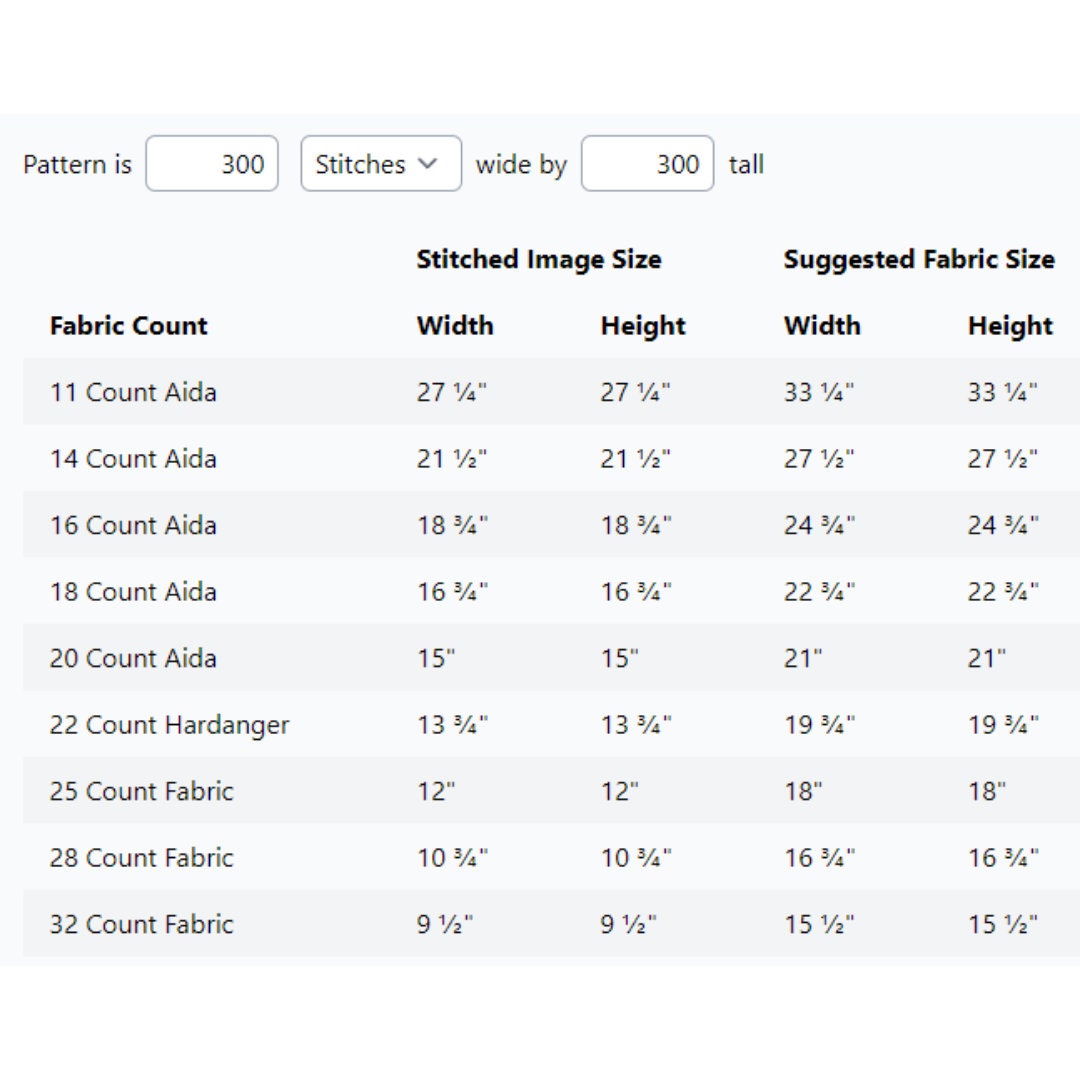Image resolution: width=1080 pixels, height=1080 pixels.
Task: Select the 14 Count Aida row
Action: point(551,458)
